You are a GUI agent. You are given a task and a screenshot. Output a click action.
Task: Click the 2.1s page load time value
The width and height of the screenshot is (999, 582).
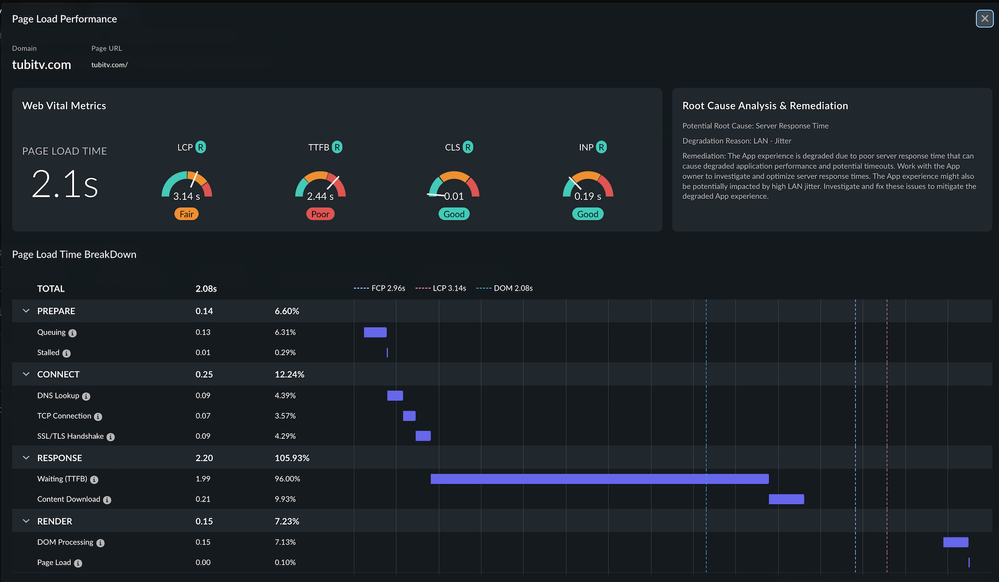64,185
